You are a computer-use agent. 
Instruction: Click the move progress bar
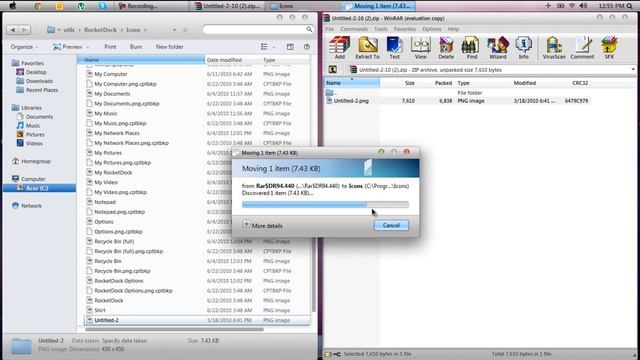click(x=325, y=204)
